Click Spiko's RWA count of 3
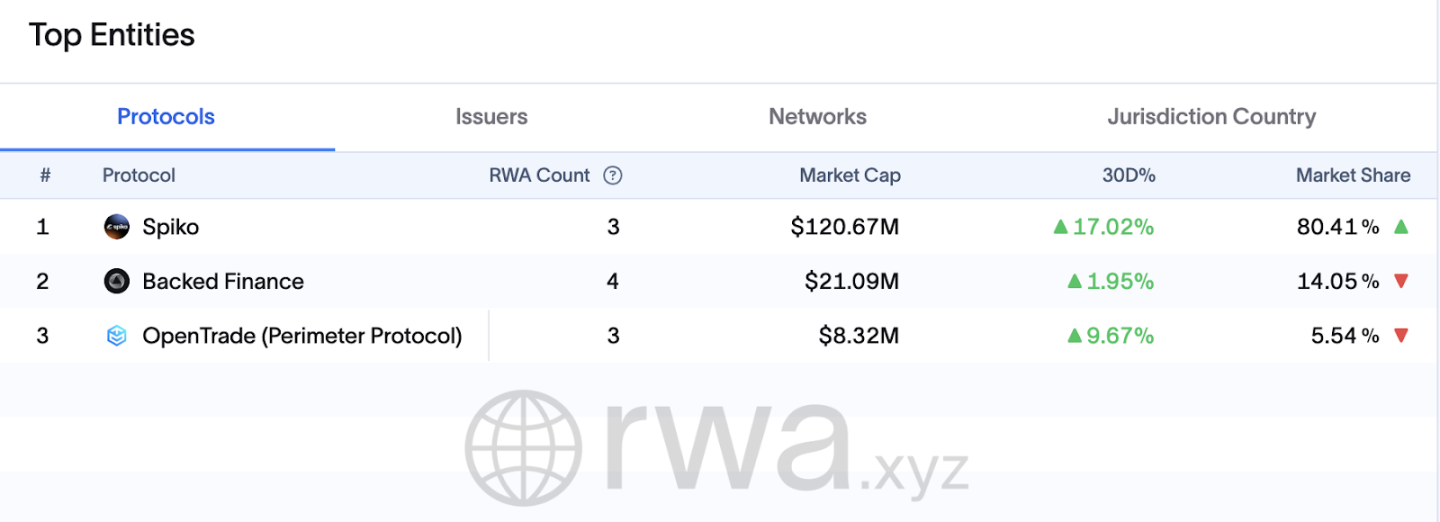 (x=613, y=227)
